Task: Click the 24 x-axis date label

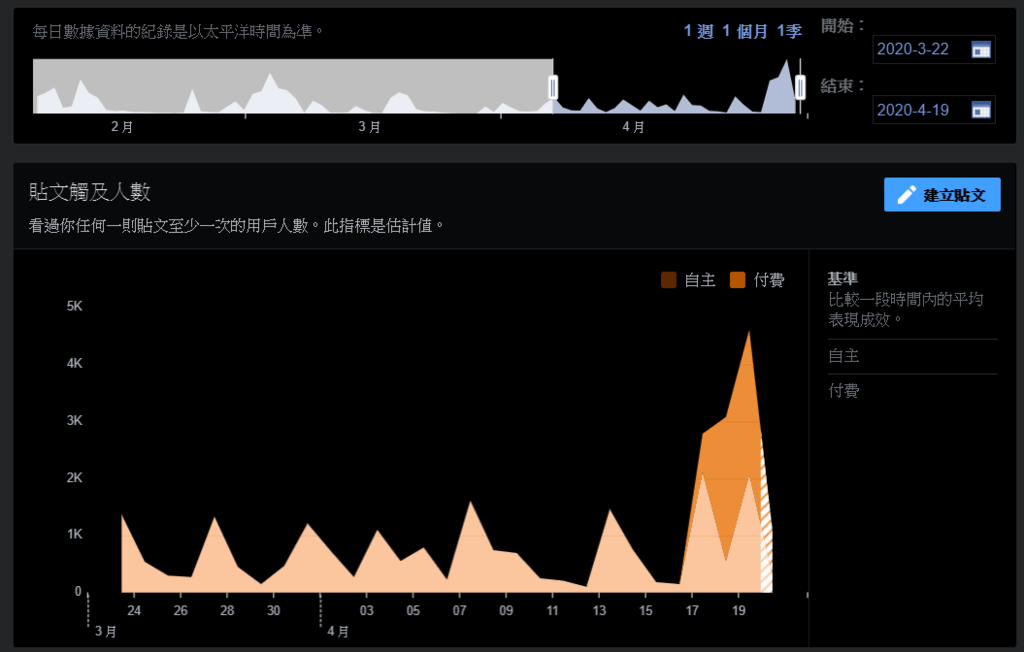Action: point(134,610)
